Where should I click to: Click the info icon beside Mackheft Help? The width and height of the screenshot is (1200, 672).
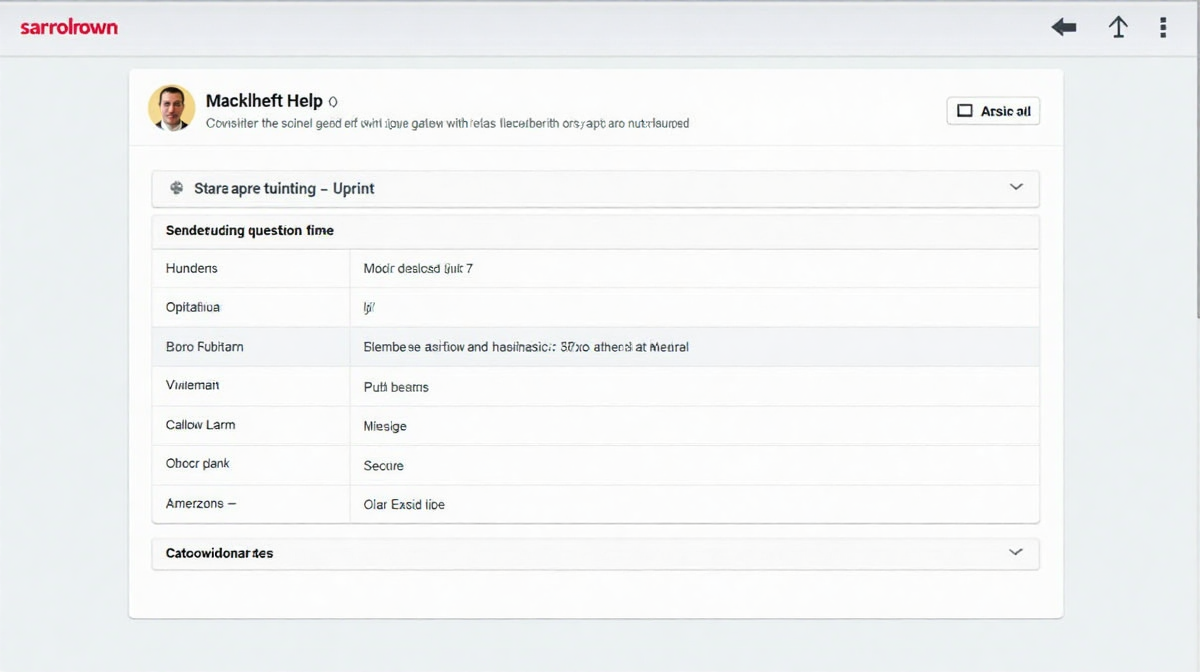pyautogui.click(x=333, y=102)
